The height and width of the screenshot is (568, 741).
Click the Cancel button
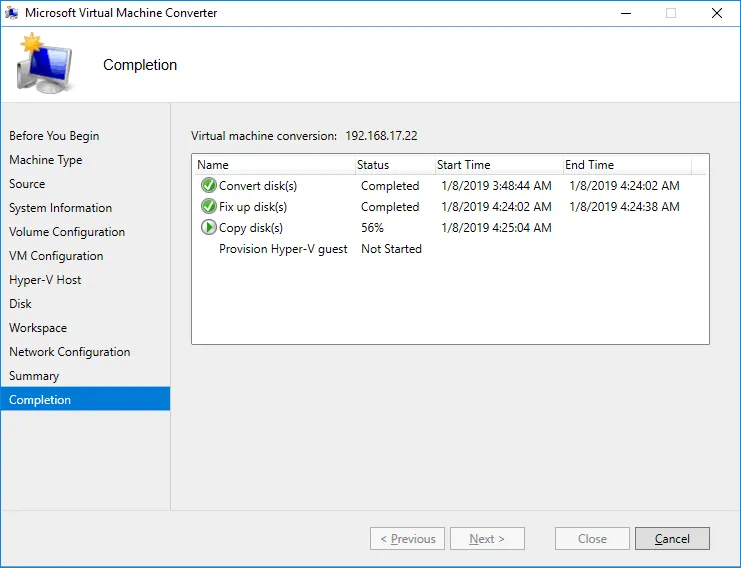point(672,539)
